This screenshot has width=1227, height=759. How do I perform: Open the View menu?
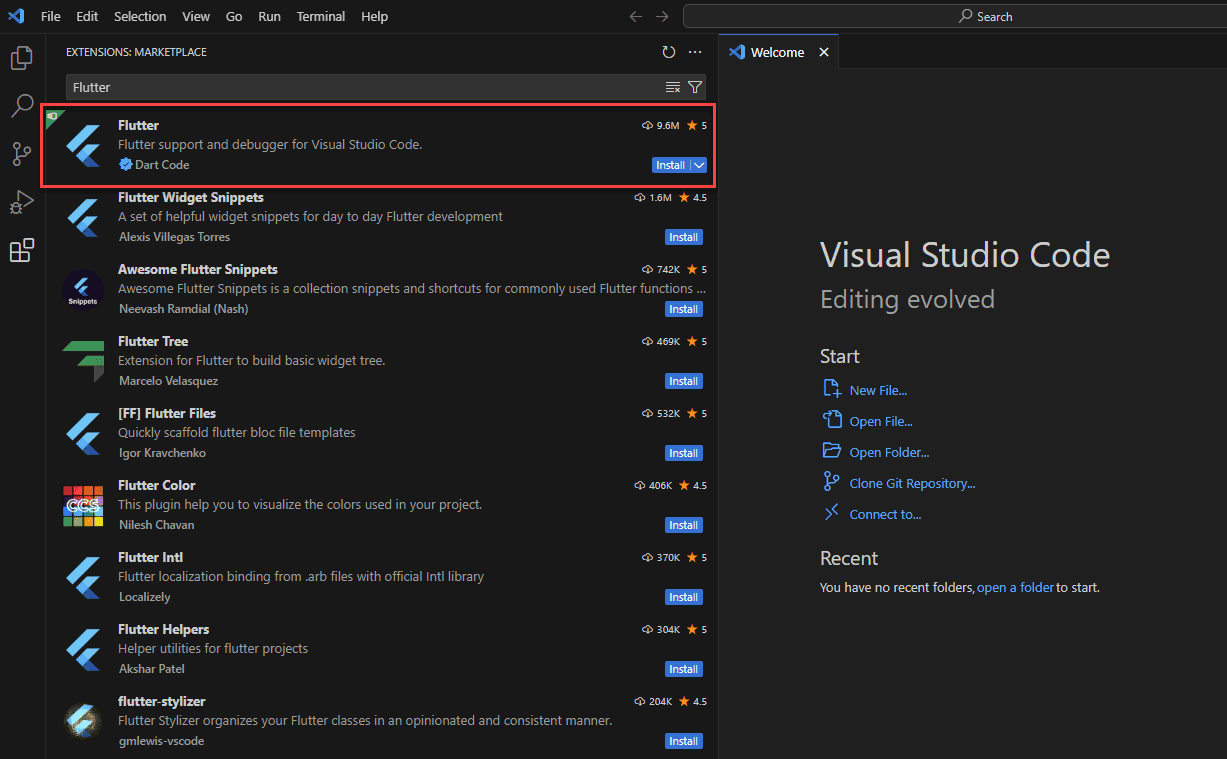pyautogui.click(x=196, y=16)
